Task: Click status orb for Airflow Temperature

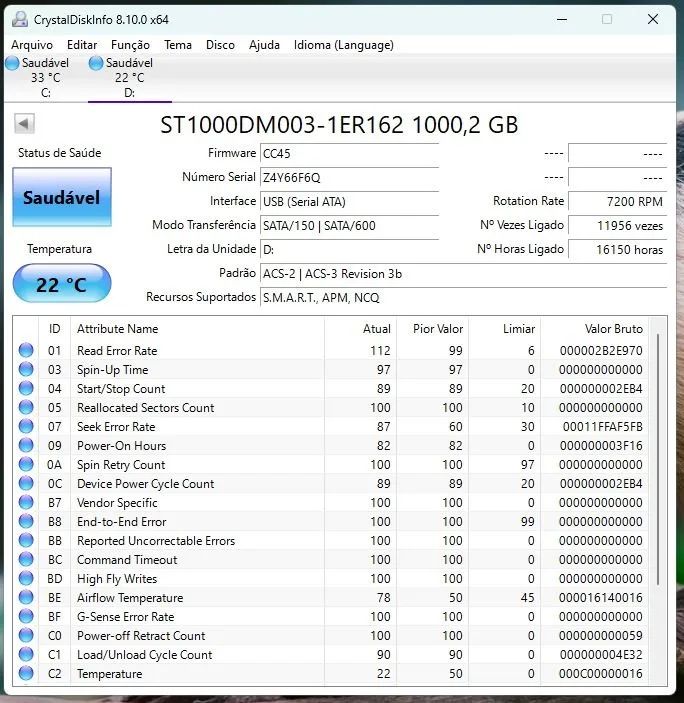Action: click(26, 597)
